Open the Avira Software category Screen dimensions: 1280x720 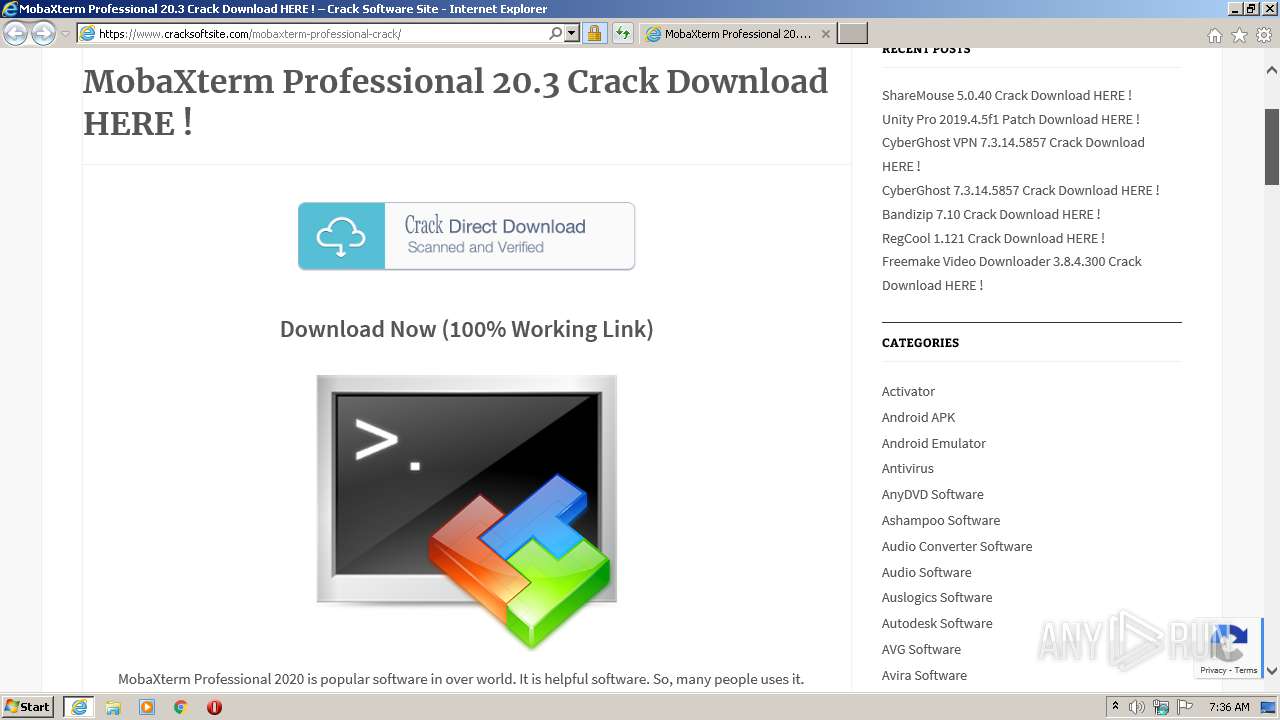[924, 675]
